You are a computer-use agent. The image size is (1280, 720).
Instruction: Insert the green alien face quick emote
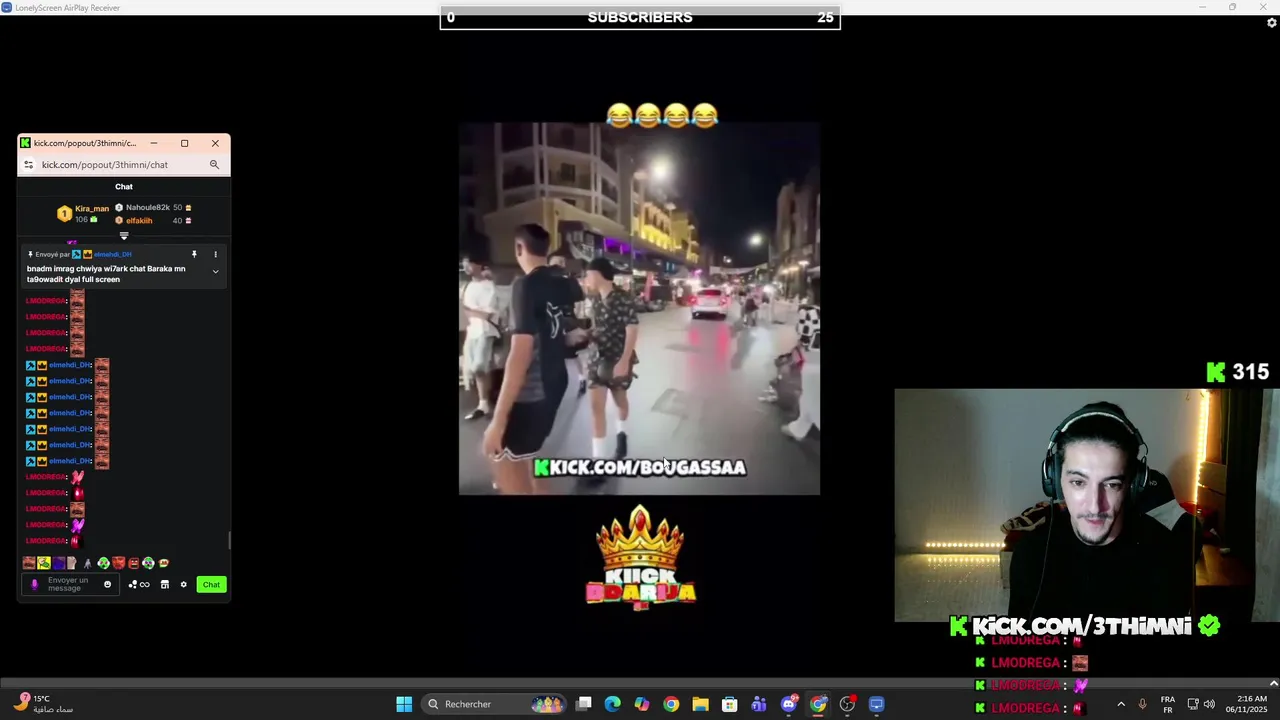[103, 563]
